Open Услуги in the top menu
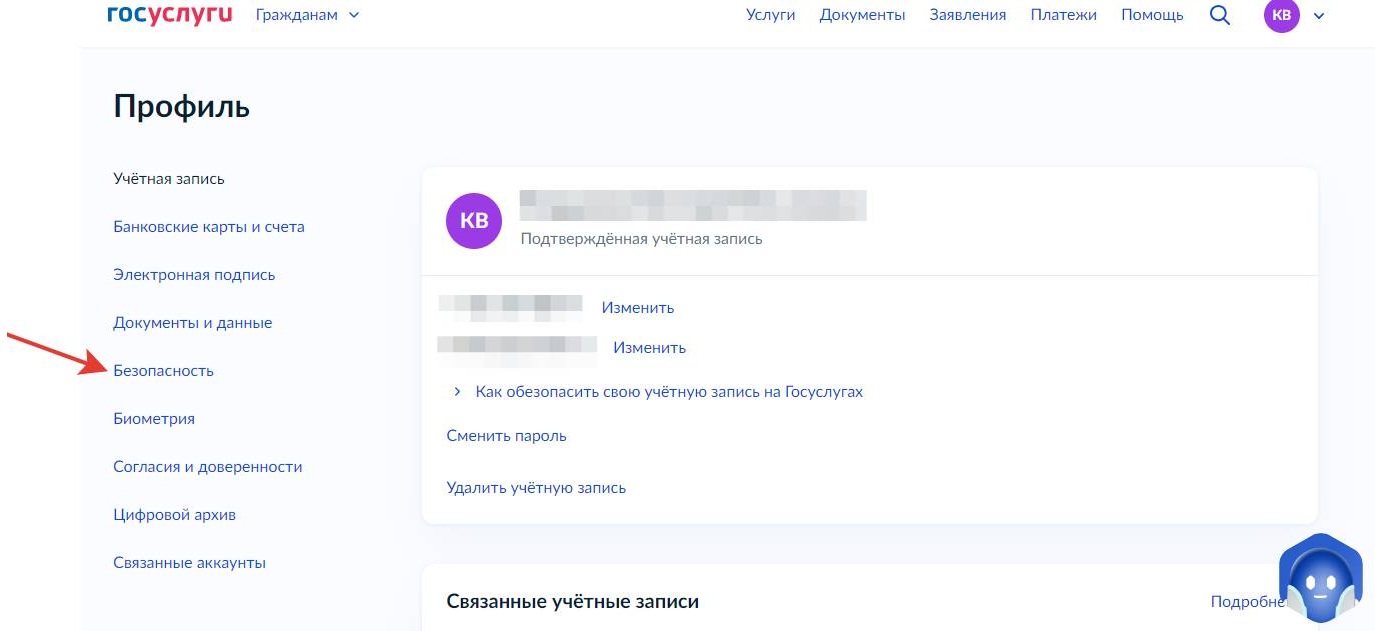The height and width of the screenshot is (631, 1375). coord(770,15)
